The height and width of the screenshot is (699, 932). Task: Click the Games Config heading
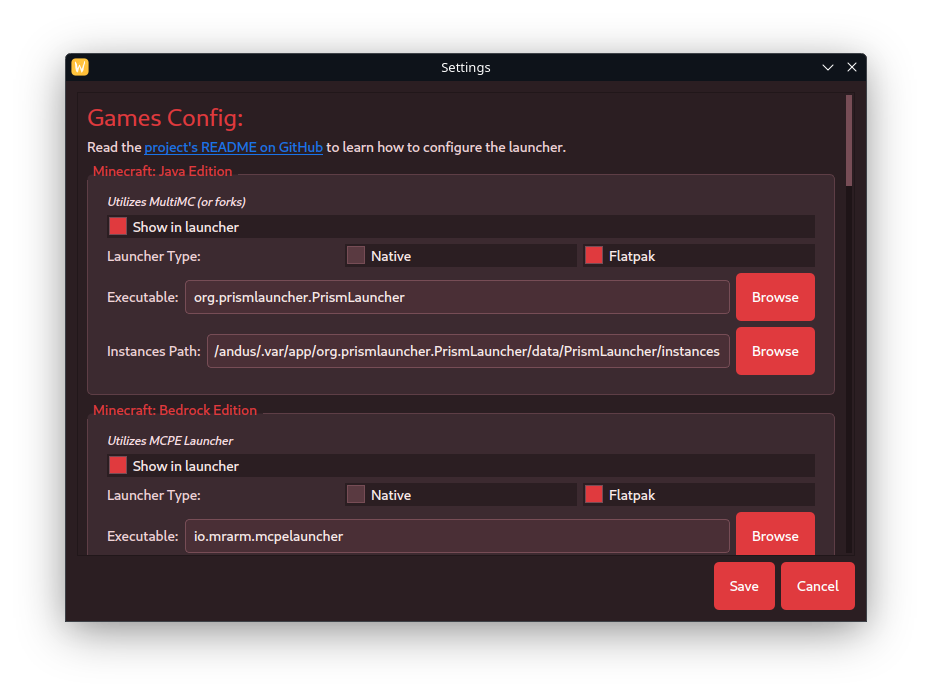[x=165, y=118]
